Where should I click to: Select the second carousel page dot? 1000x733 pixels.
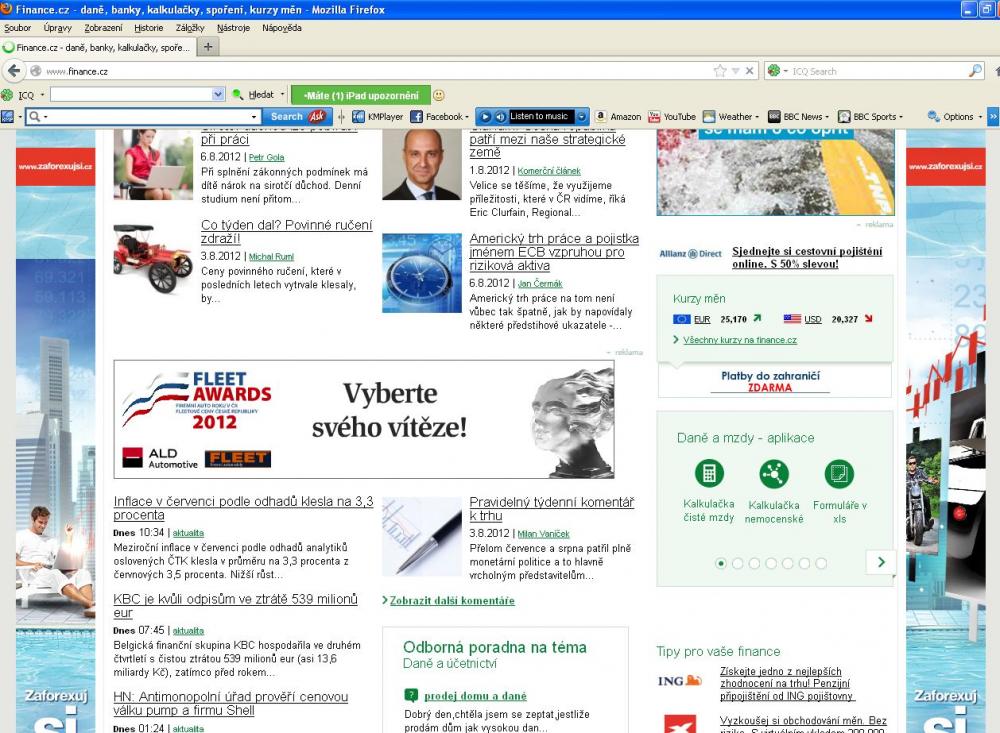(x=737, y=563)
